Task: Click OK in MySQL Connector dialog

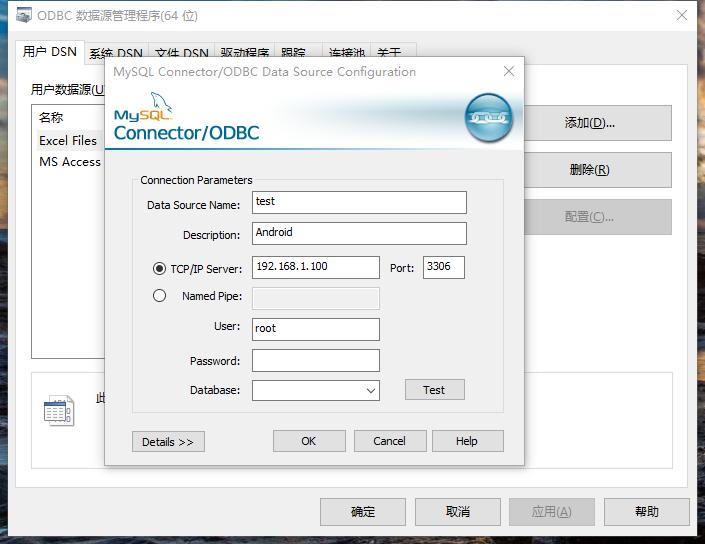Action: [309, 441]
